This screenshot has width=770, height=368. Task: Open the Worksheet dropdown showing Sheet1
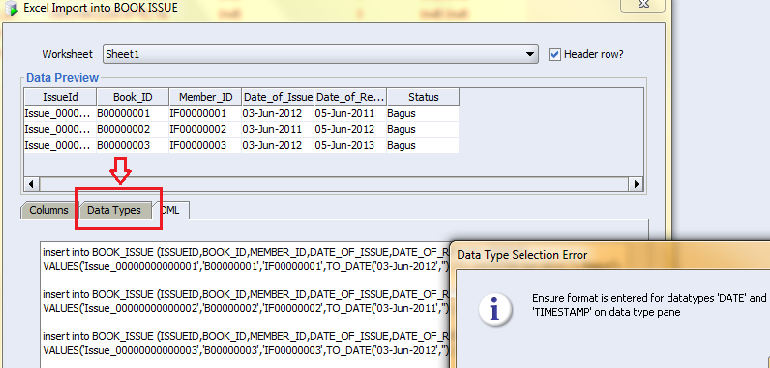[x=321, y=54]
